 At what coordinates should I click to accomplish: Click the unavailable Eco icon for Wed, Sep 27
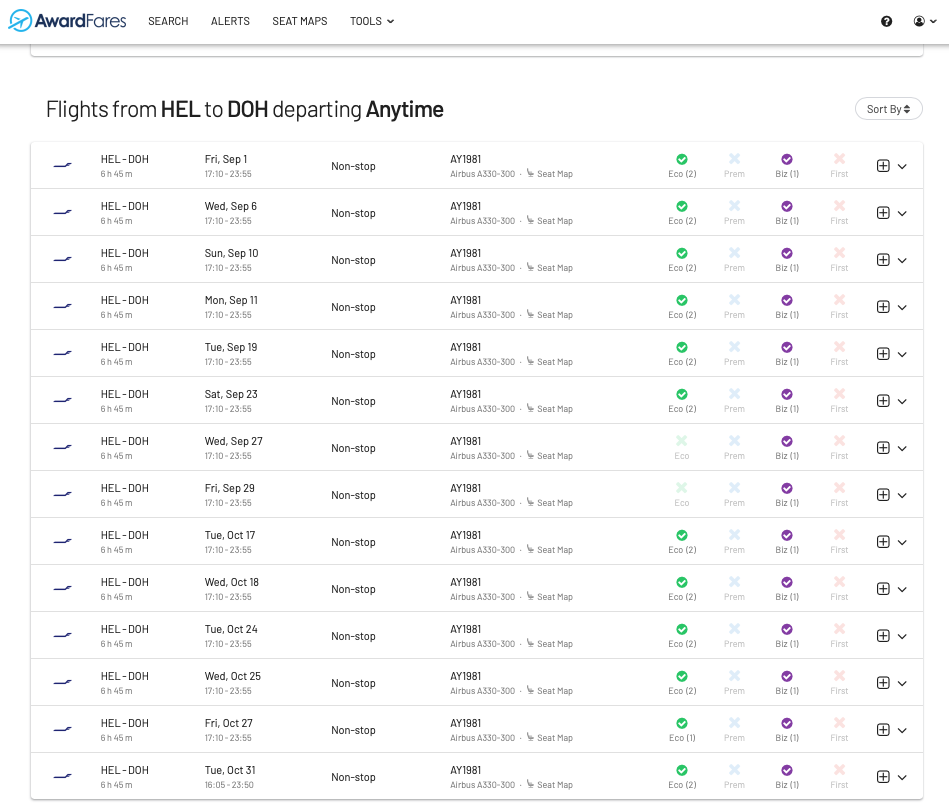682,442
